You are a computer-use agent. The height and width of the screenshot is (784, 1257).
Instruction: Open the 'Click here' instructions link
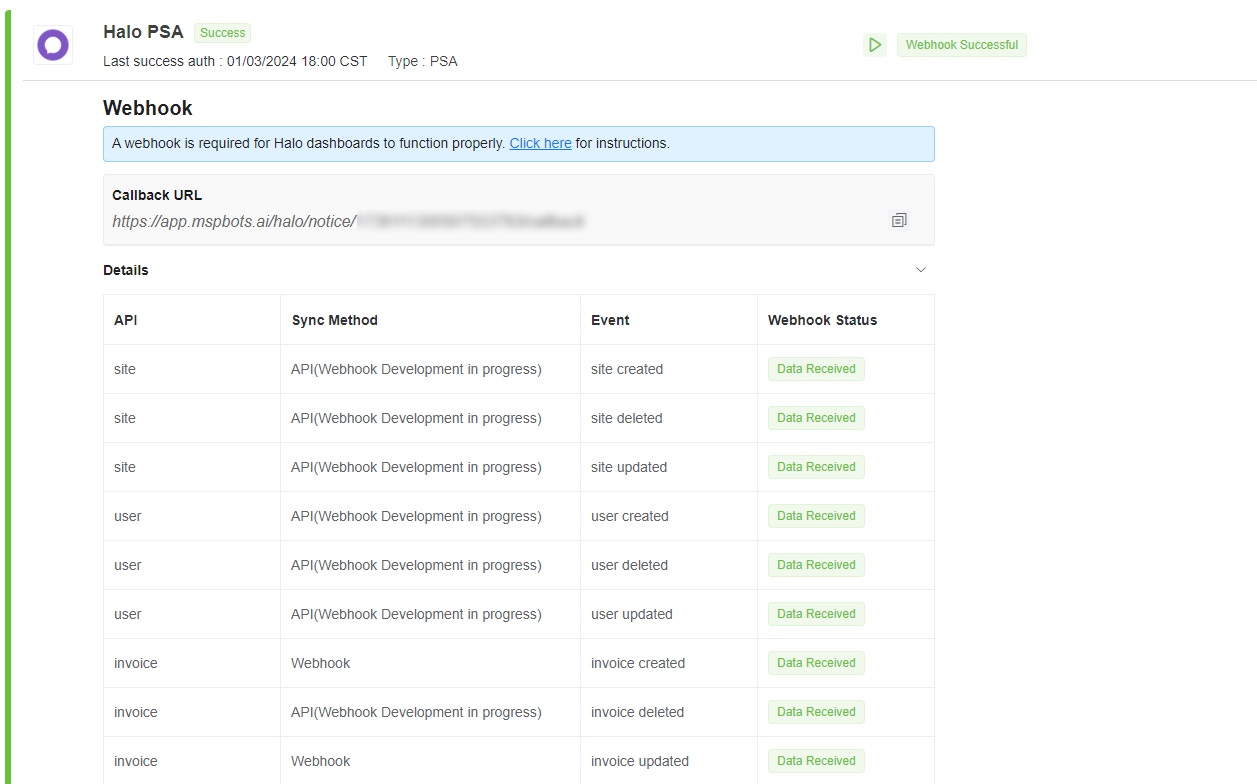tap(540, 143)
